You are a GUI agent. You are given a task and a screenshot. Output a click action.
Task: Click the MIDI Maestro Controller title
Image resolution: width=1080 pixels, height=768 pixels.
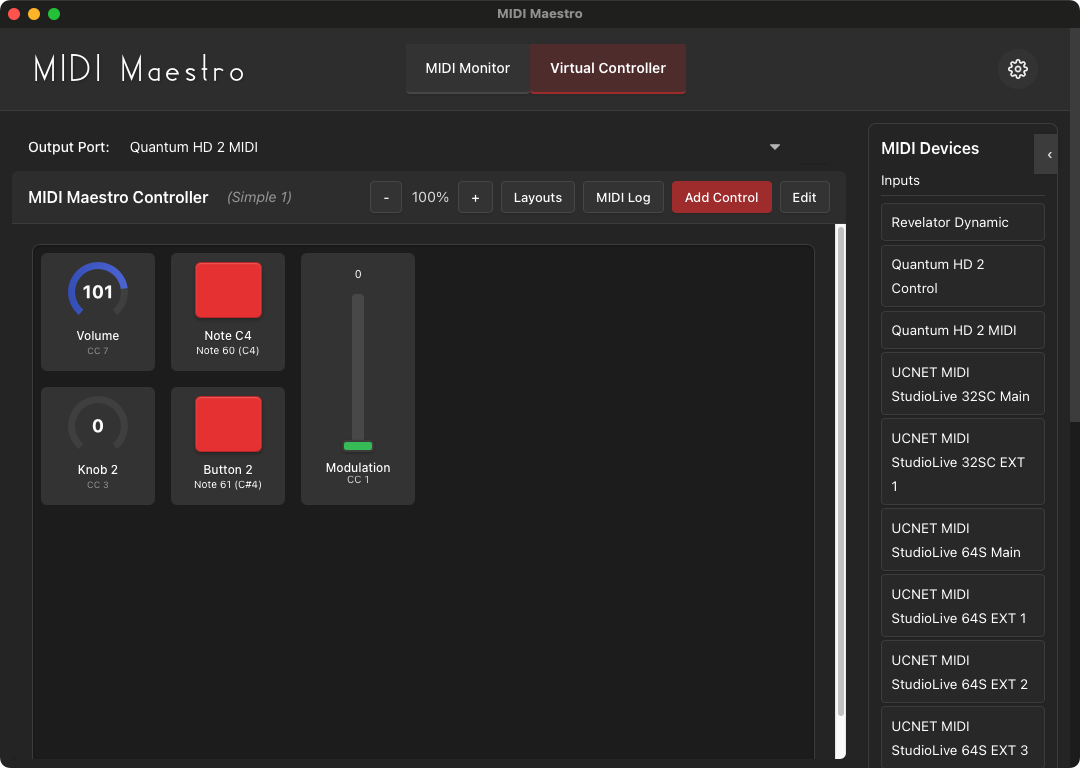click(x=118, y=198)
